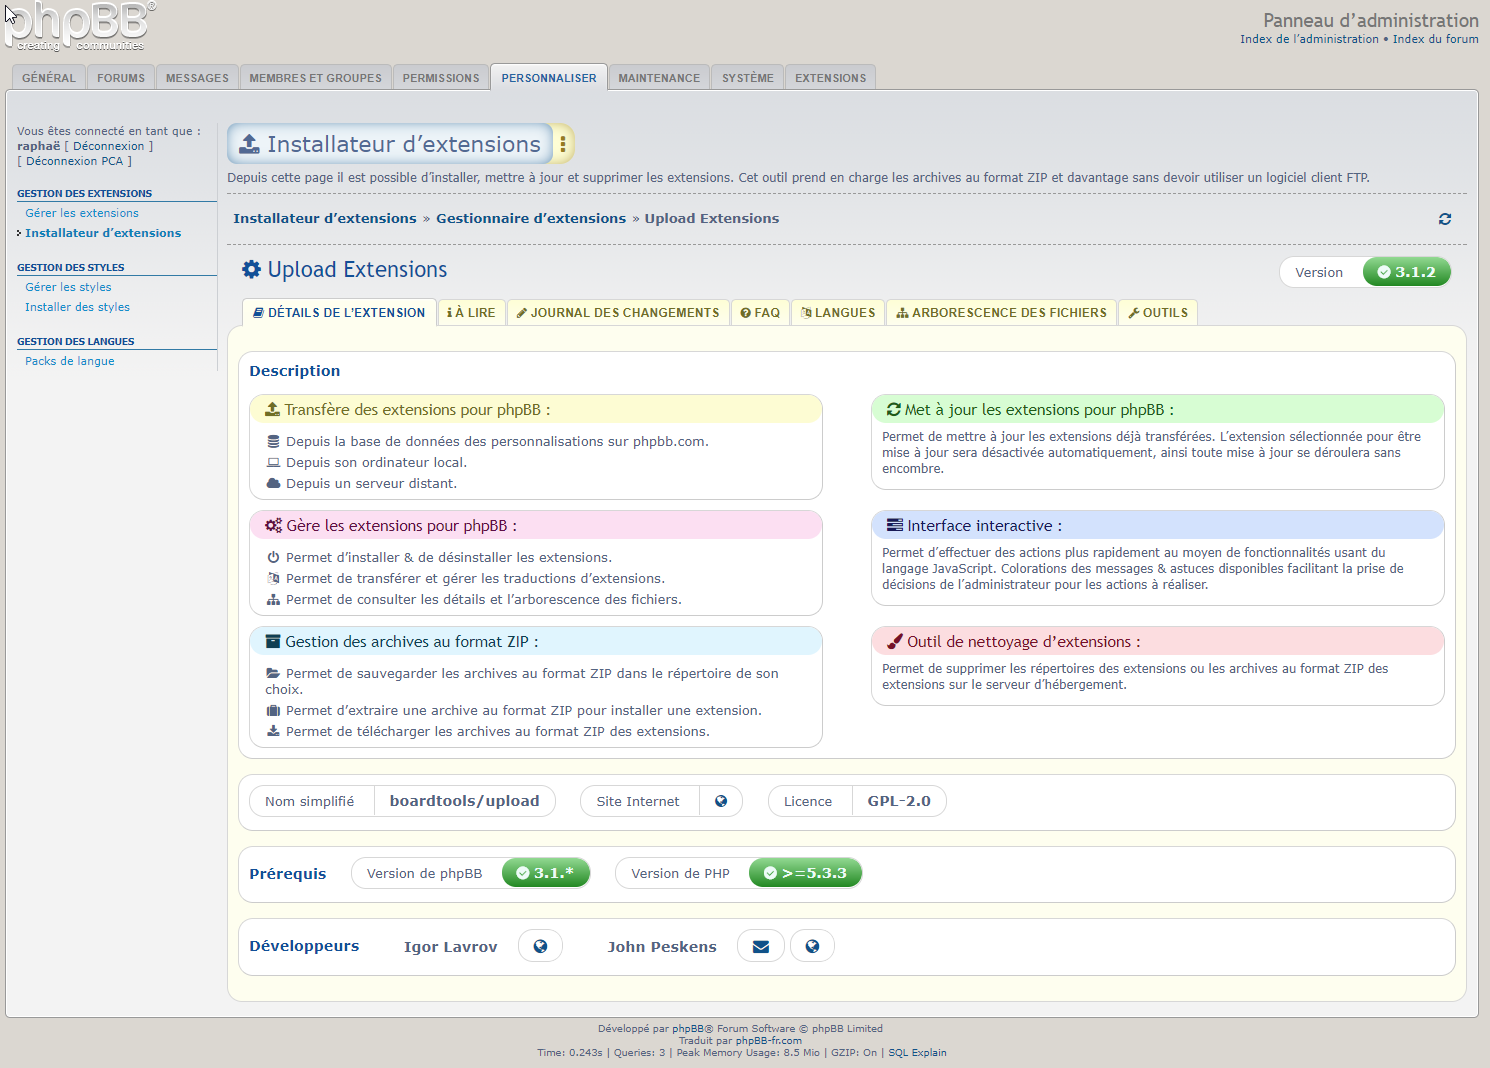The width and height of the screenshot is (1490, 1068).
Task: Show the Arborescence des fichiers tab
Action: 1001,313
